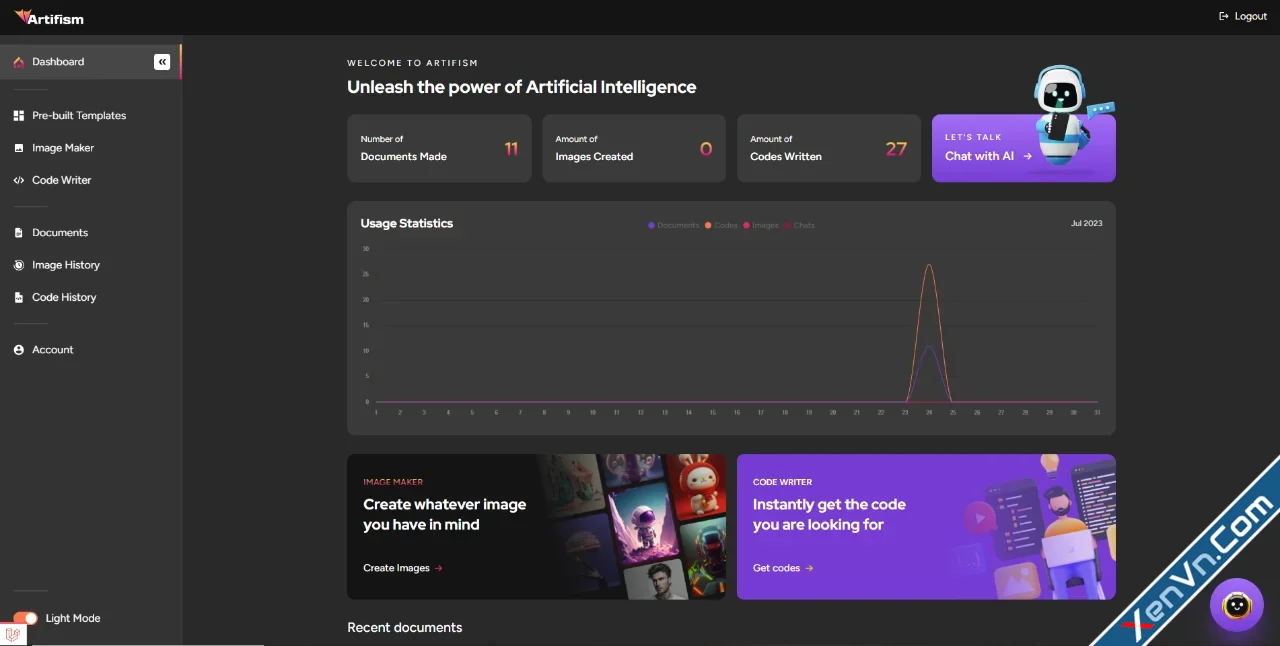This screenshot has width=1280, height=646.
Task: Click the Code History file icon
Action: click(x=18, y=297)
